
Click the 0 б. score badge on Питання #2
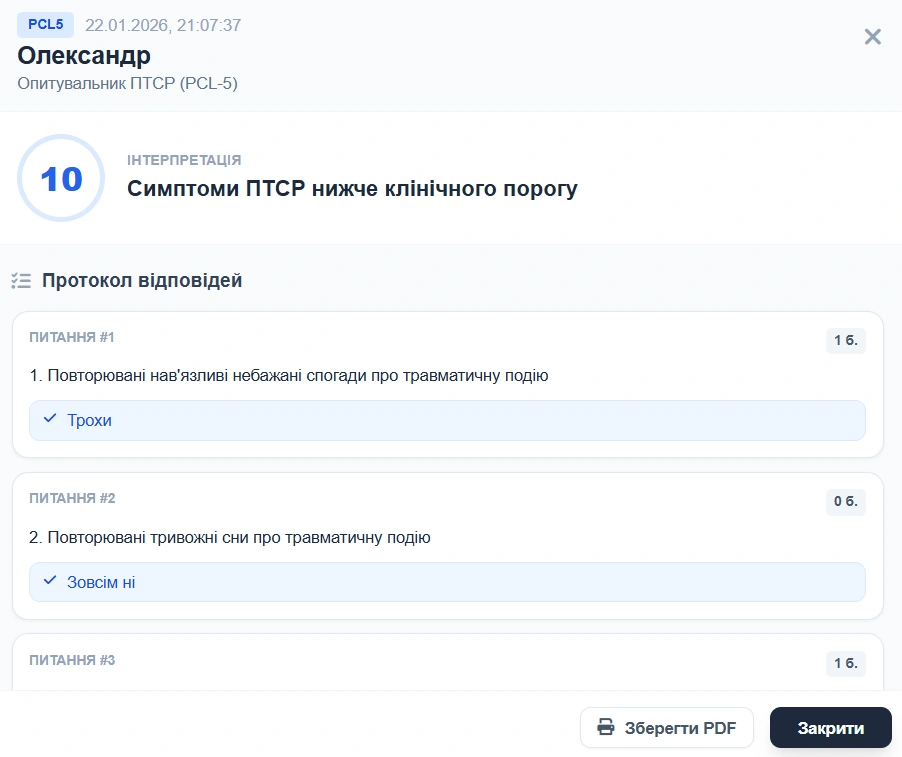pyautogui.click(x=845, y=503)
